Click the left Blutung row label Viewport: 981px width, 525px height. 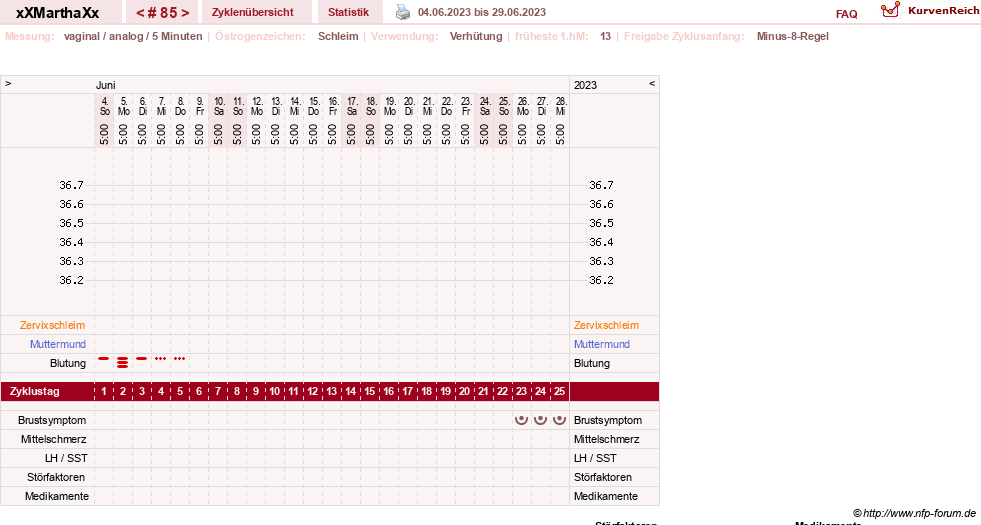[x=68, y=363]
